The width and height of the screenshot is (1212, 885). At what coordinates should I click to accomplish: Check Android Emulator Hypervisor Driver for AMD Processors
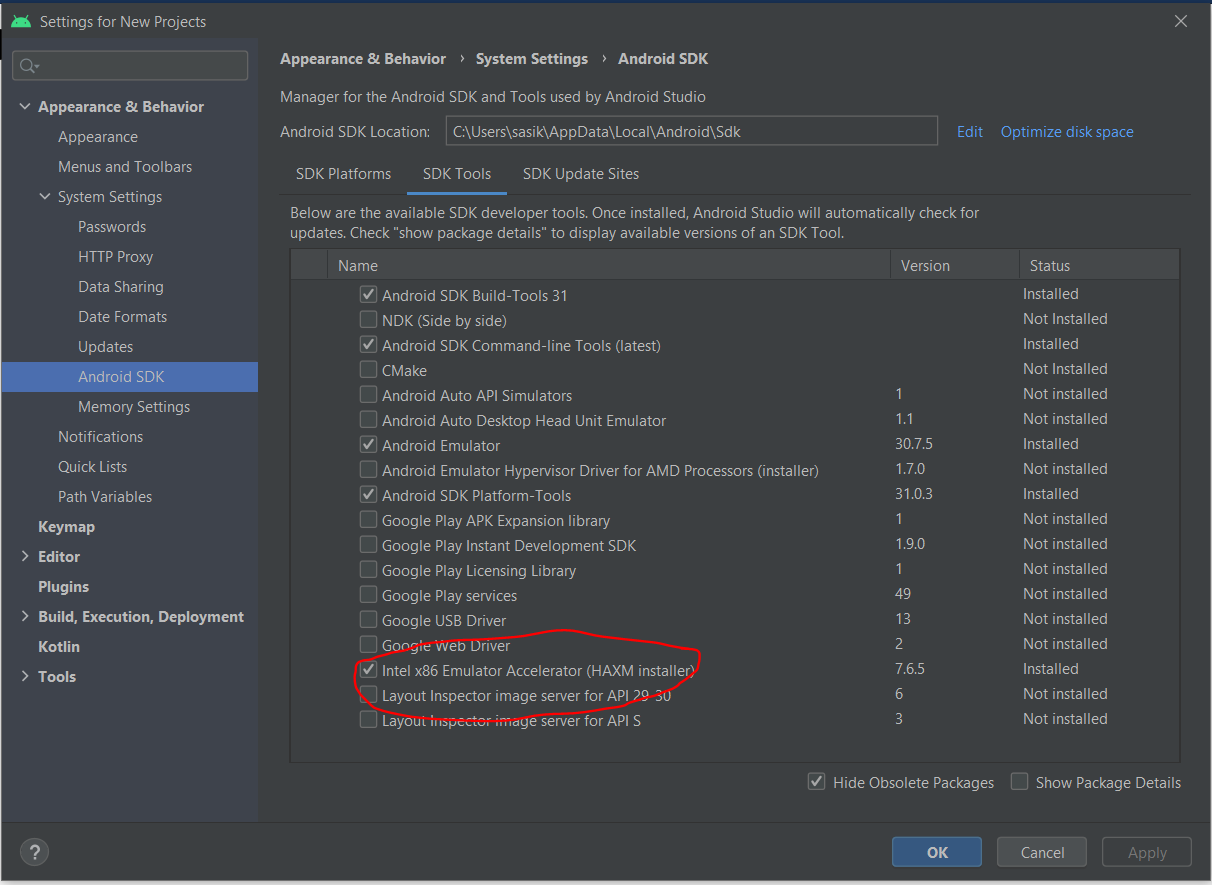(369, 470)
